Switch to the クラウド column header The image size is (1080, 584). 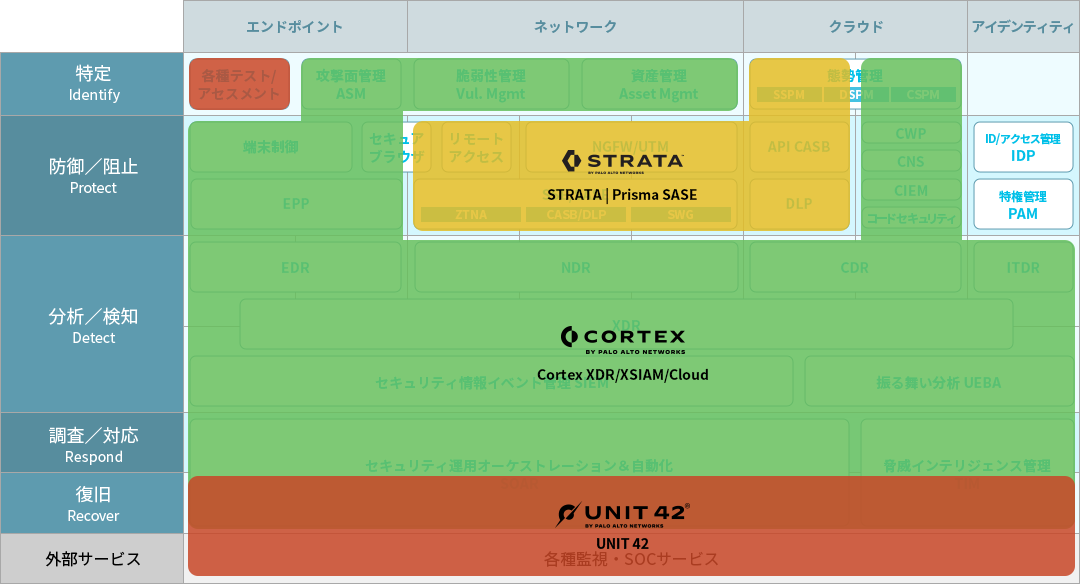(x=855, y=25)
